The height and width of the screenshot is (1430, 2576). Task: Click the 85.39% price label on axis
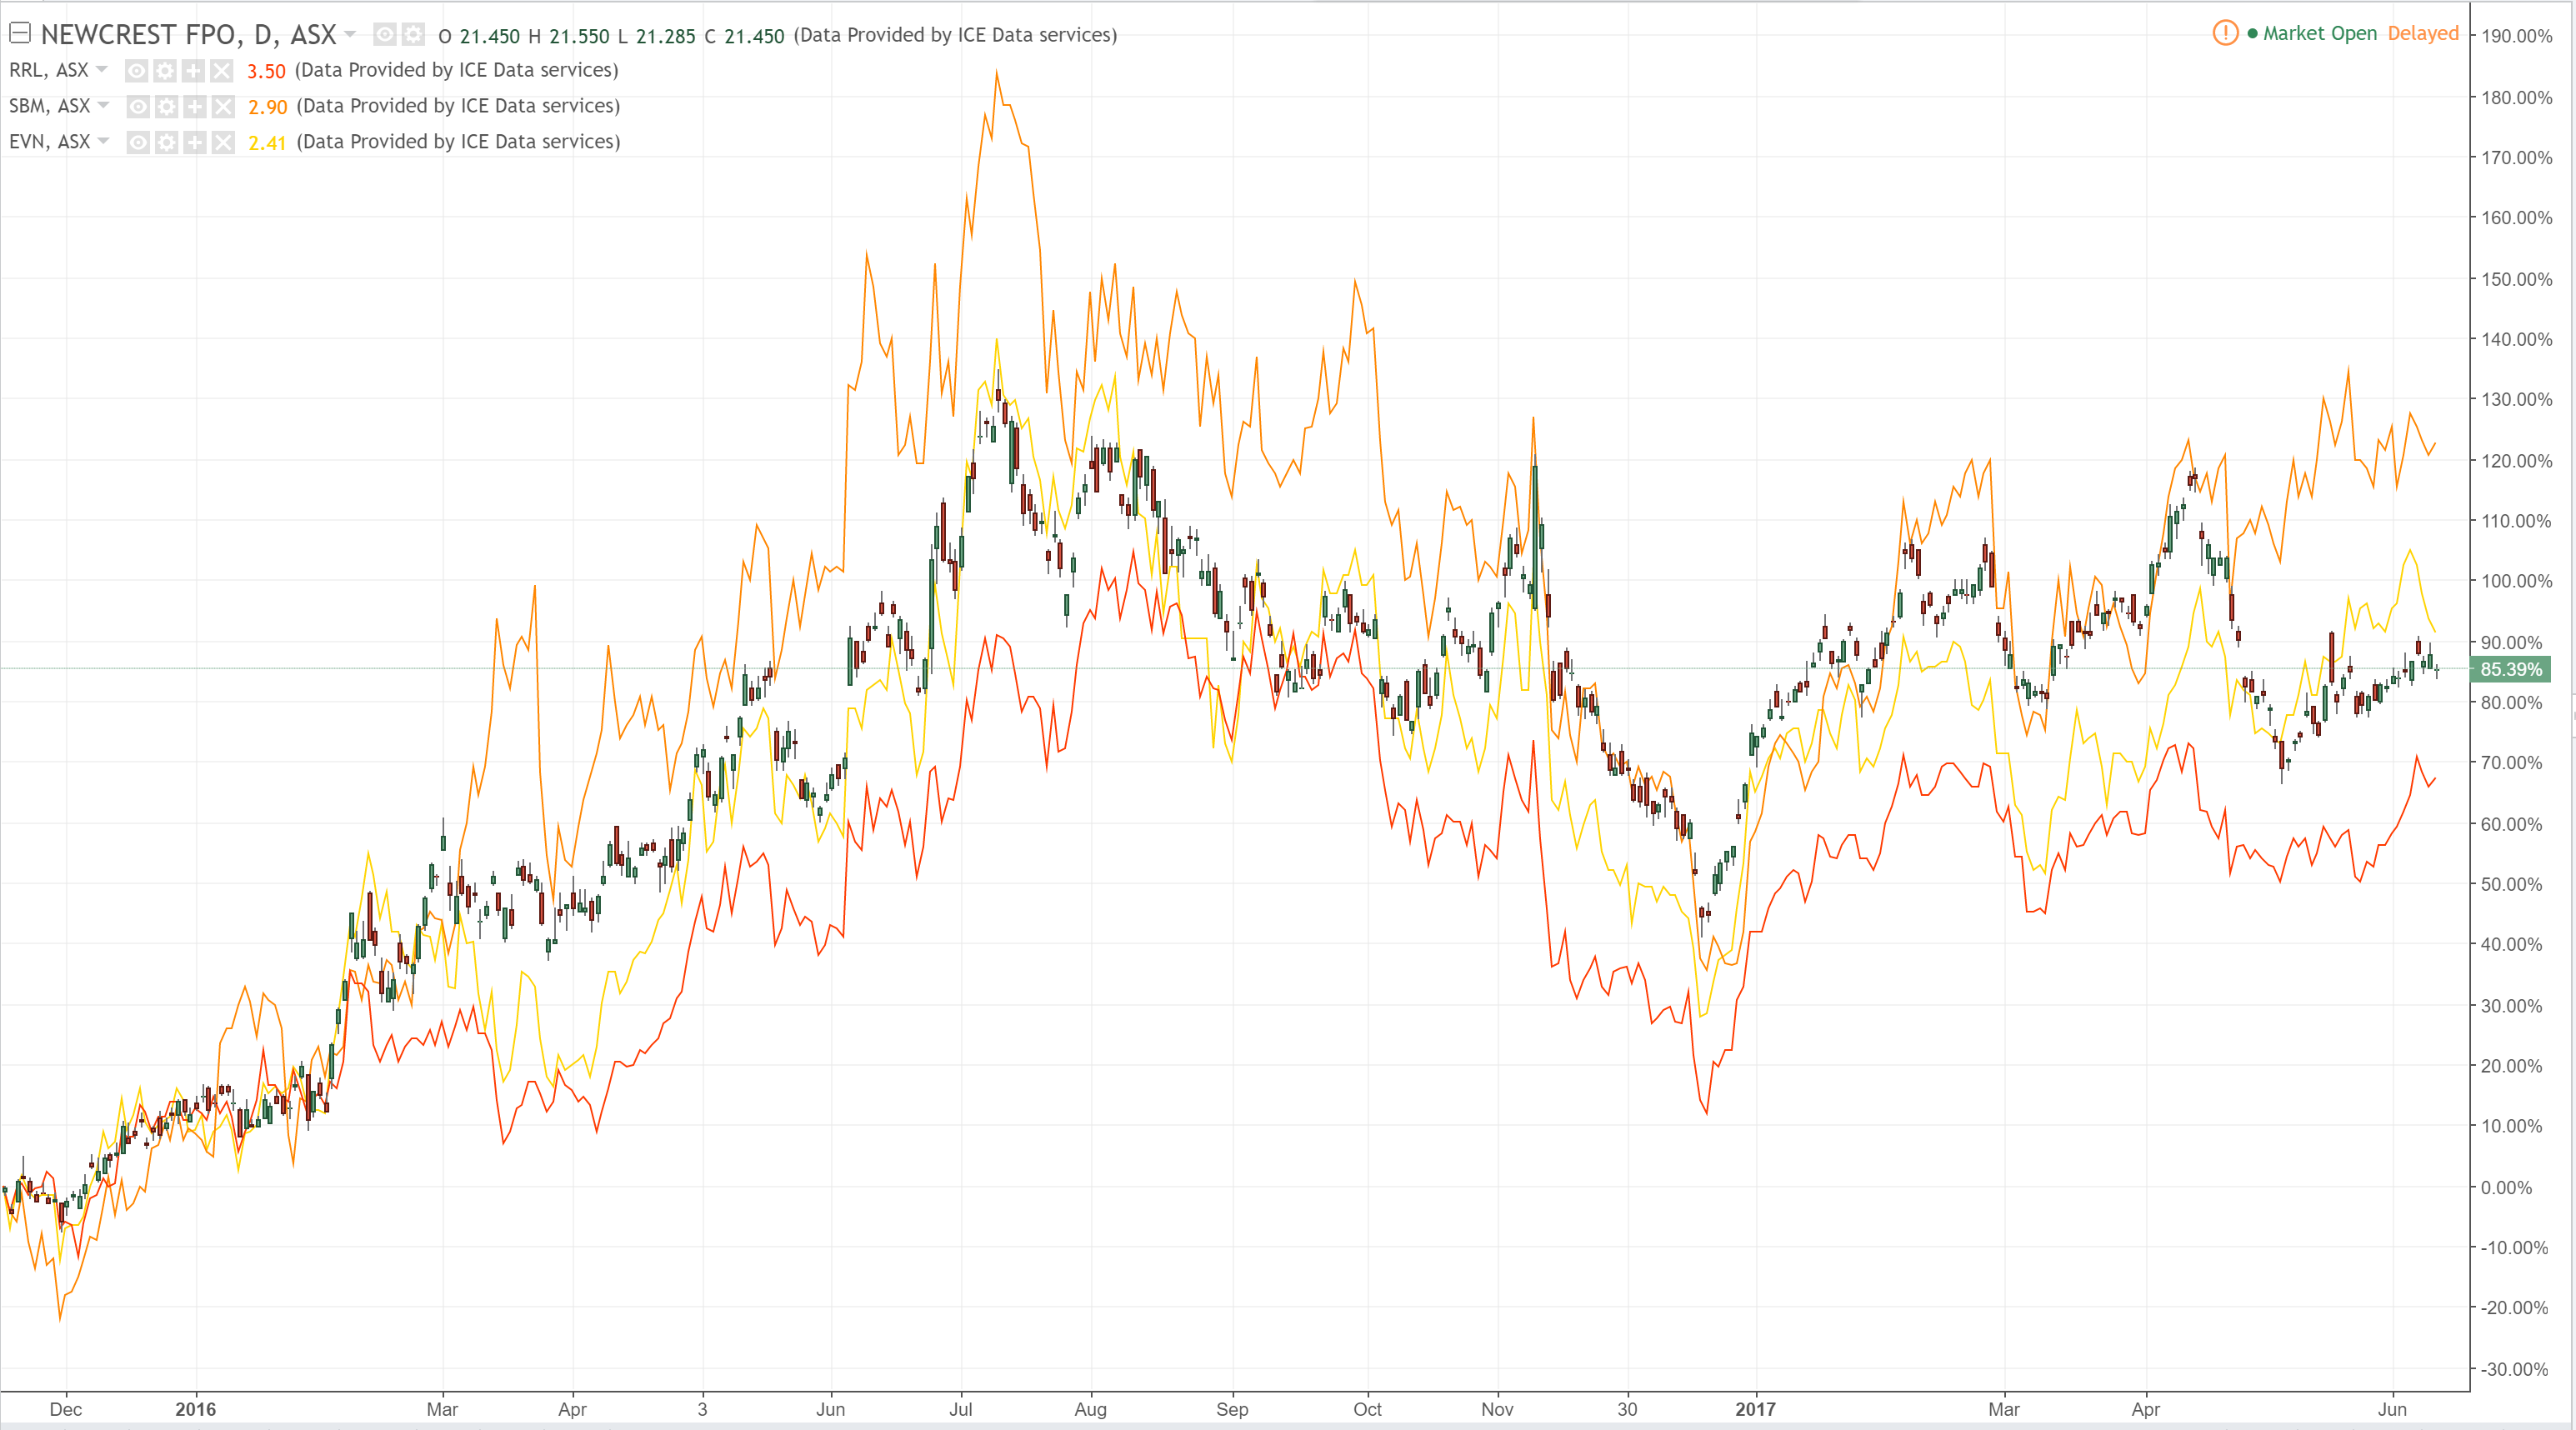point(2510,669)
